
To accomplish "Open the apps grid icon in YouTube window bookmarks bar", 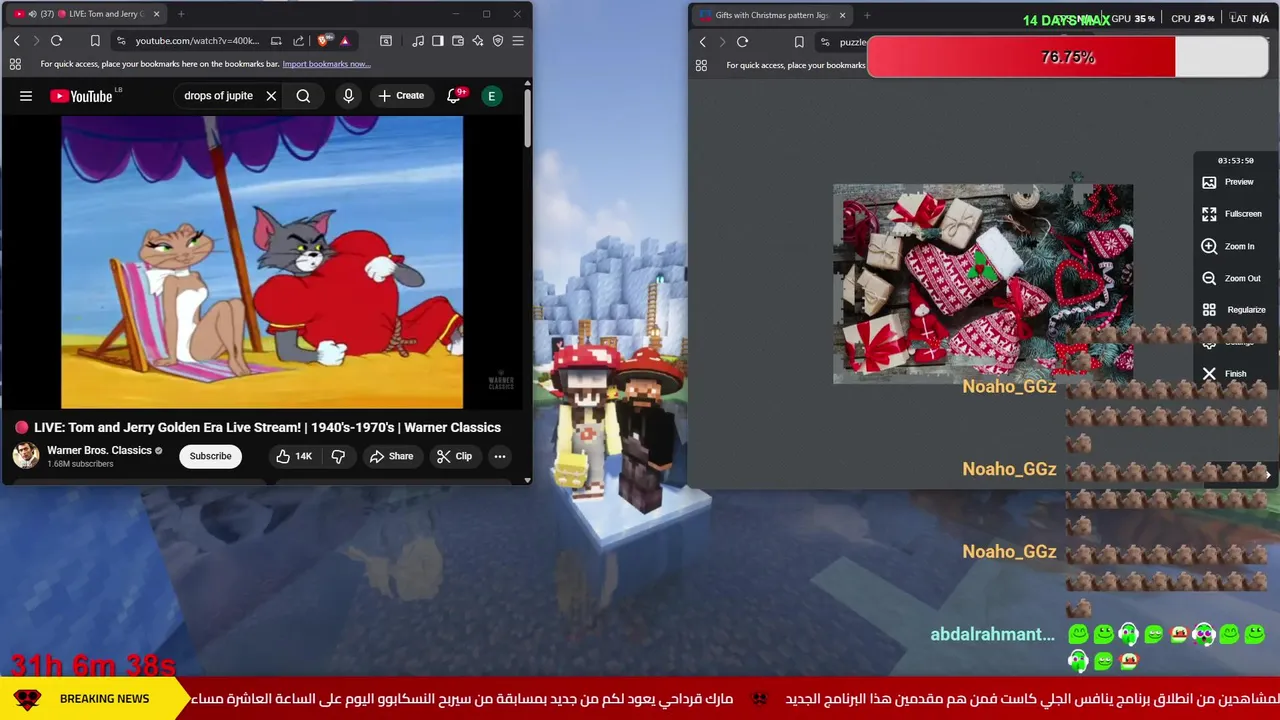I will click(x=15, y=64).
